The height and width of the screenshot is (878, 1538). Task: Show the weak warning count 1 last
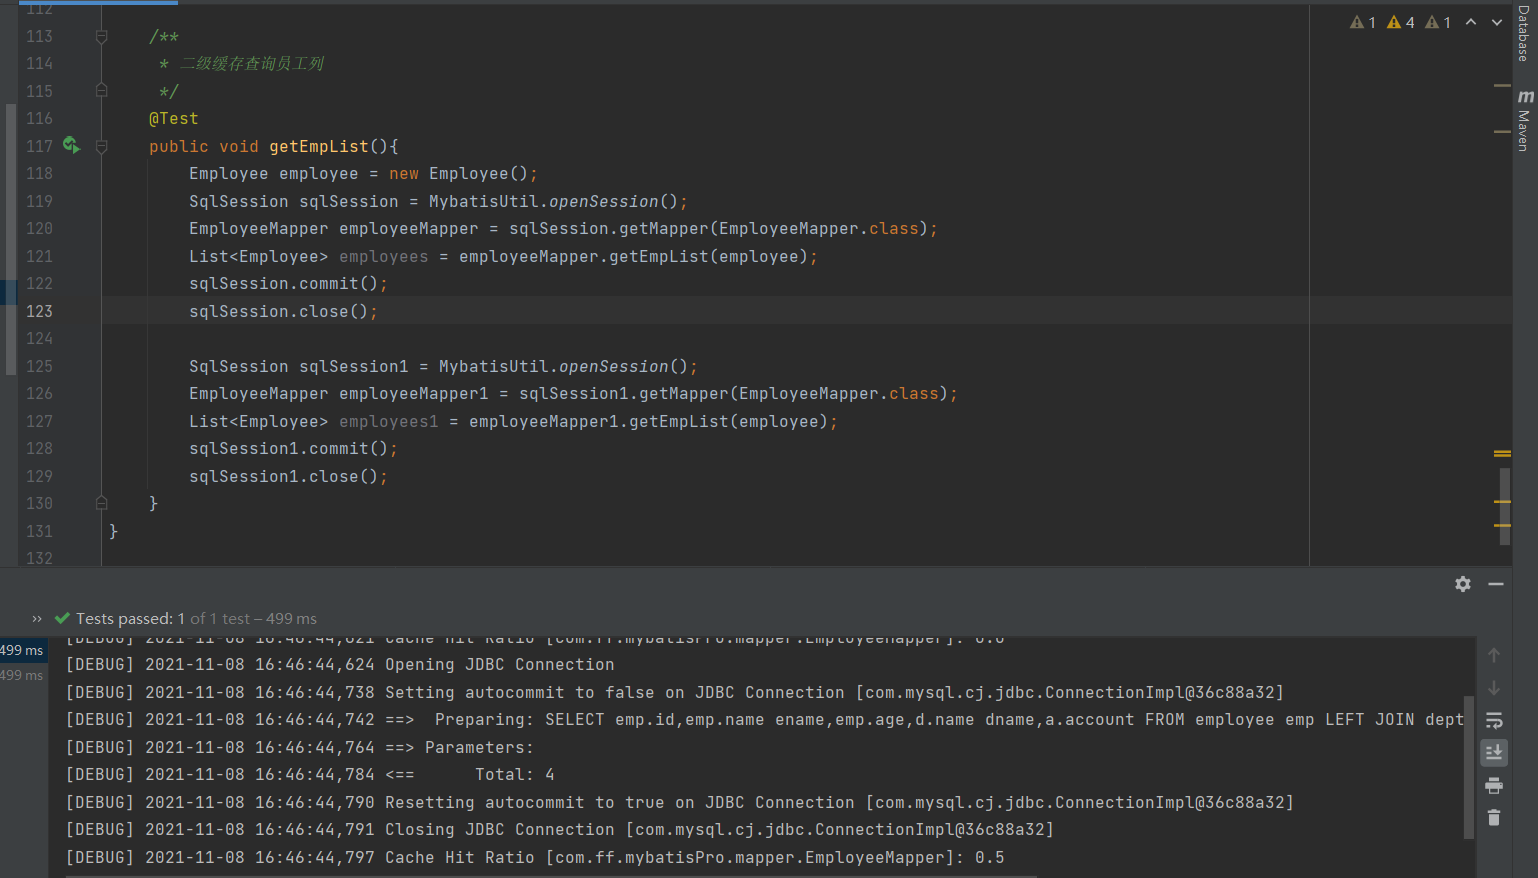[1438, 22]
